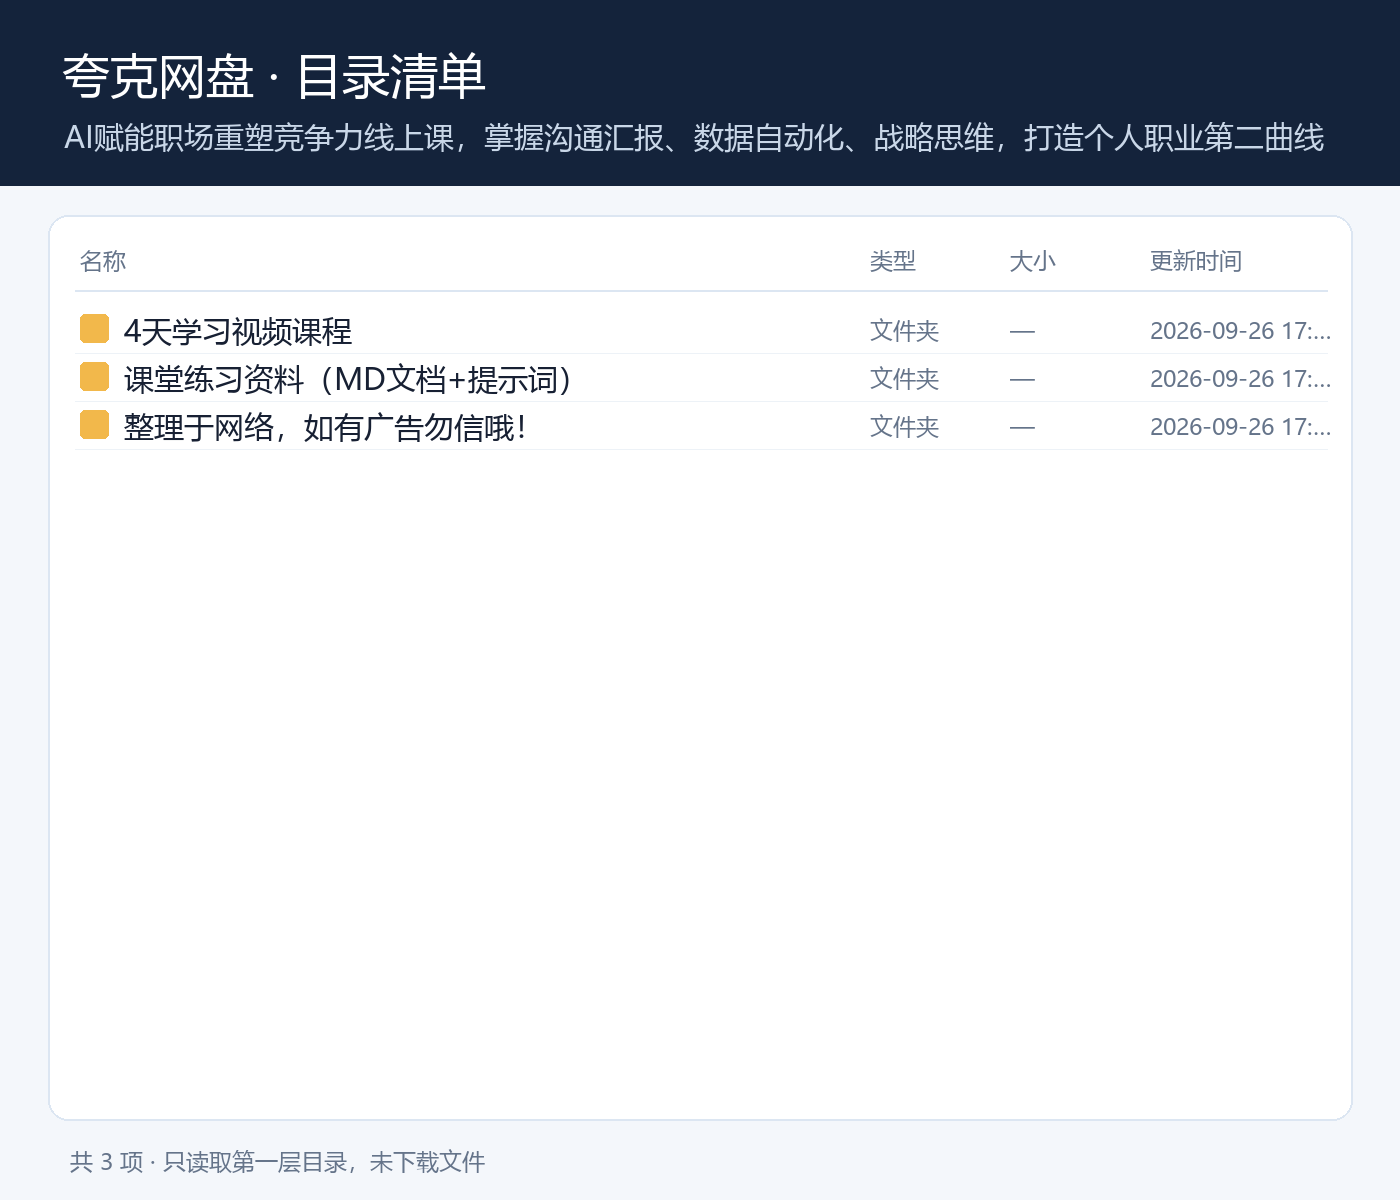Click the update time of 4天学习视频课程
1400x1200 pixels.
coord(1240,330)
